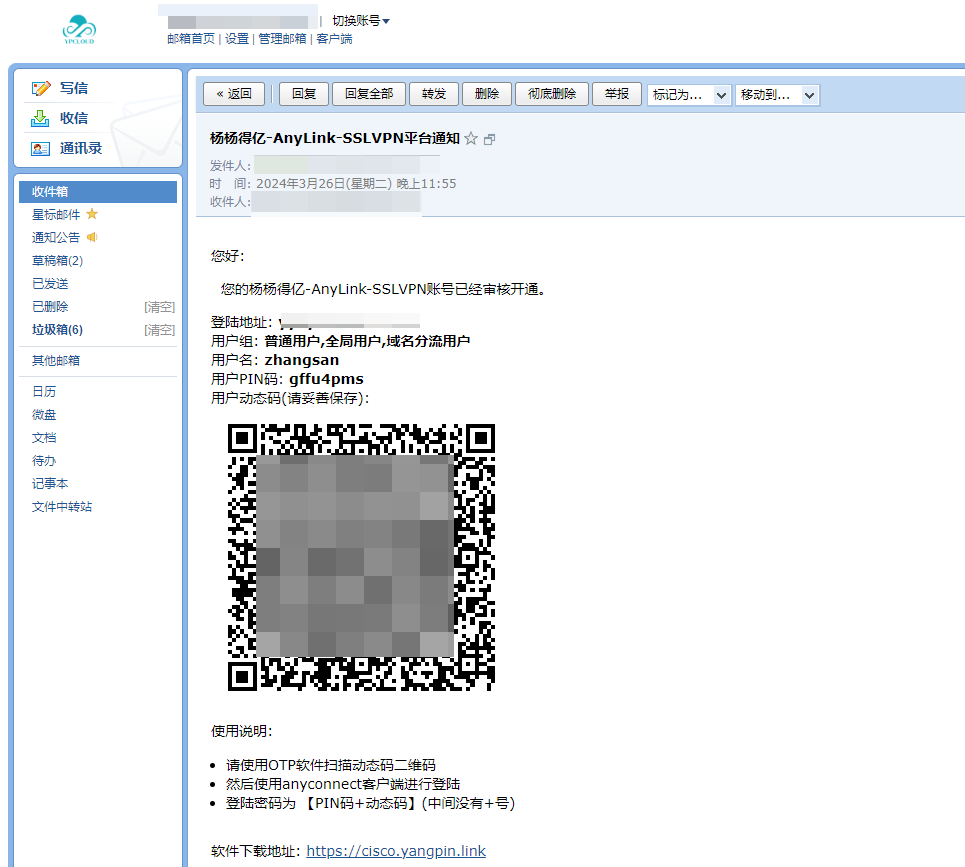Click the email subject 杨杨得亿-AnyLink-SSLVPN平台通知
This screenshot has height=867, width=965.
pyautogui.click(x=335, y=138)
